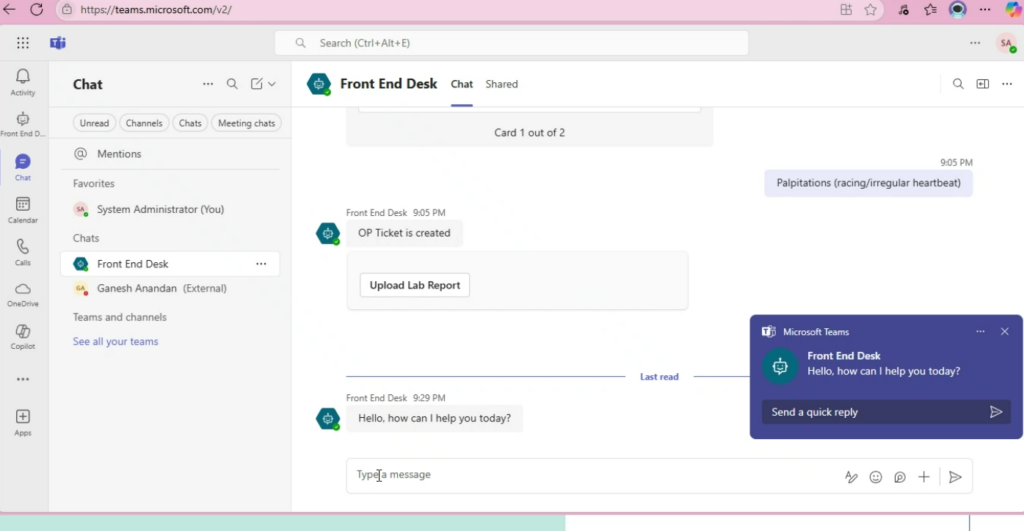Click the Front End Desk conversation title
The height and width of the screenshot is (531, 1024).
(x=389, y=84)
